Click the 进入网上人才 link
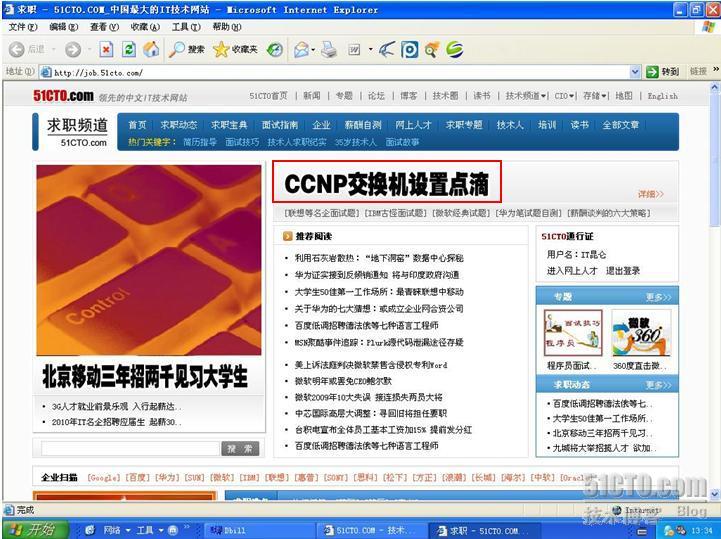Viewport: 721px width, 539px height. pos(572,271)
